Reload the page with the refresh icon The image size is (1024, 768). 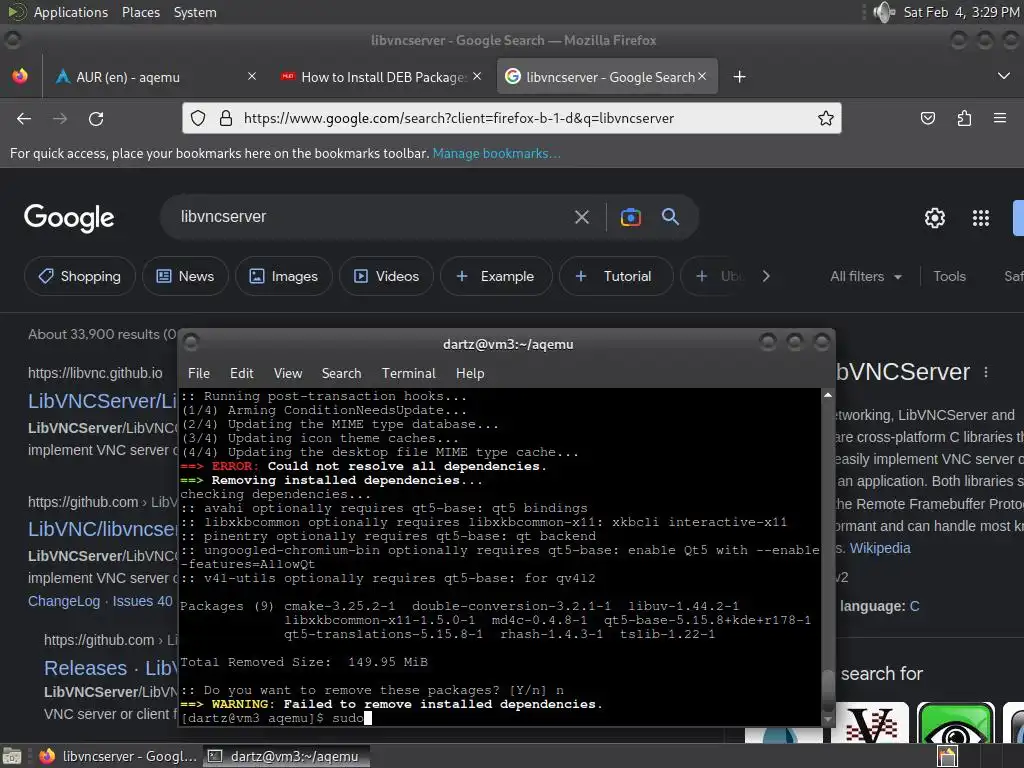(x=96, y=118)
